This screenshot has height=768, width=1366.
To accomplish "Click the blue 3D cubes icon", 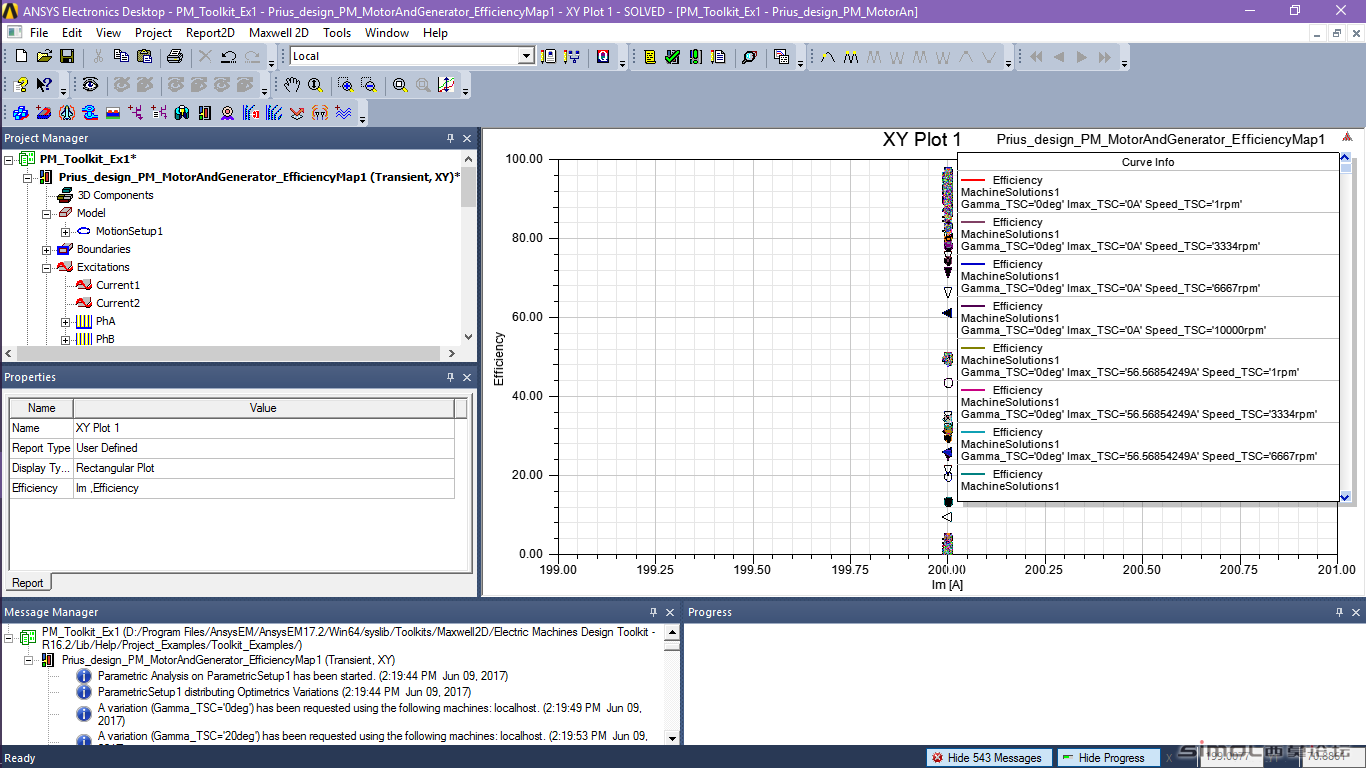I will click(x=21, y=113).
